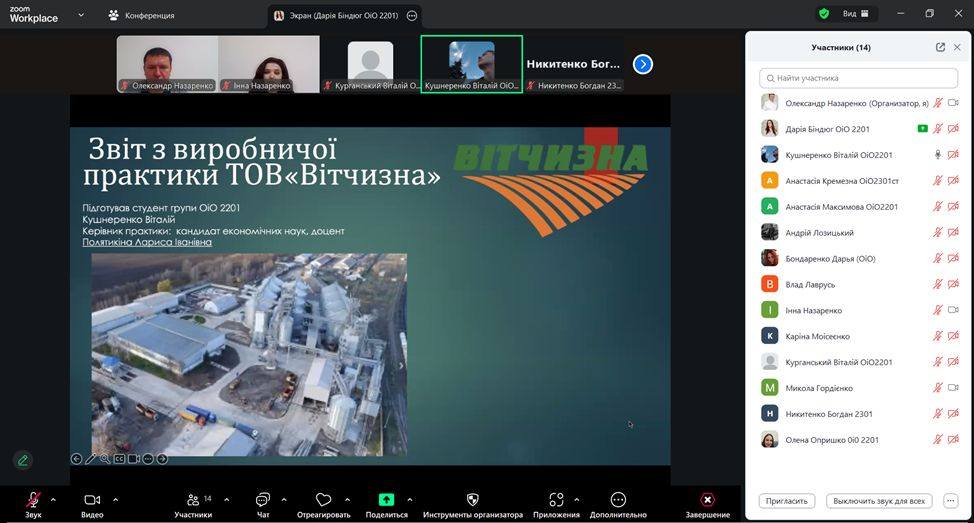
Task: Select participant Андрій Лозицький
Action: pyautogui.click(x=860, y=233)
